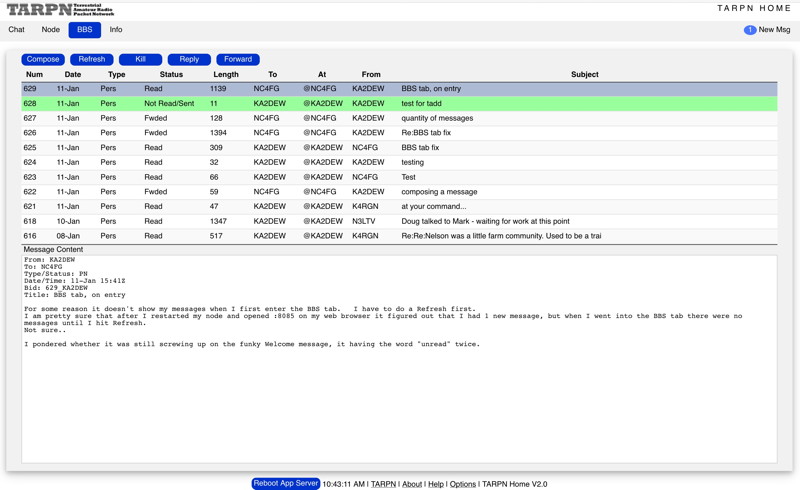Click 08-Jan date in row 616
Viewport: 800px width, 490px height.
[x=68, y=236]
